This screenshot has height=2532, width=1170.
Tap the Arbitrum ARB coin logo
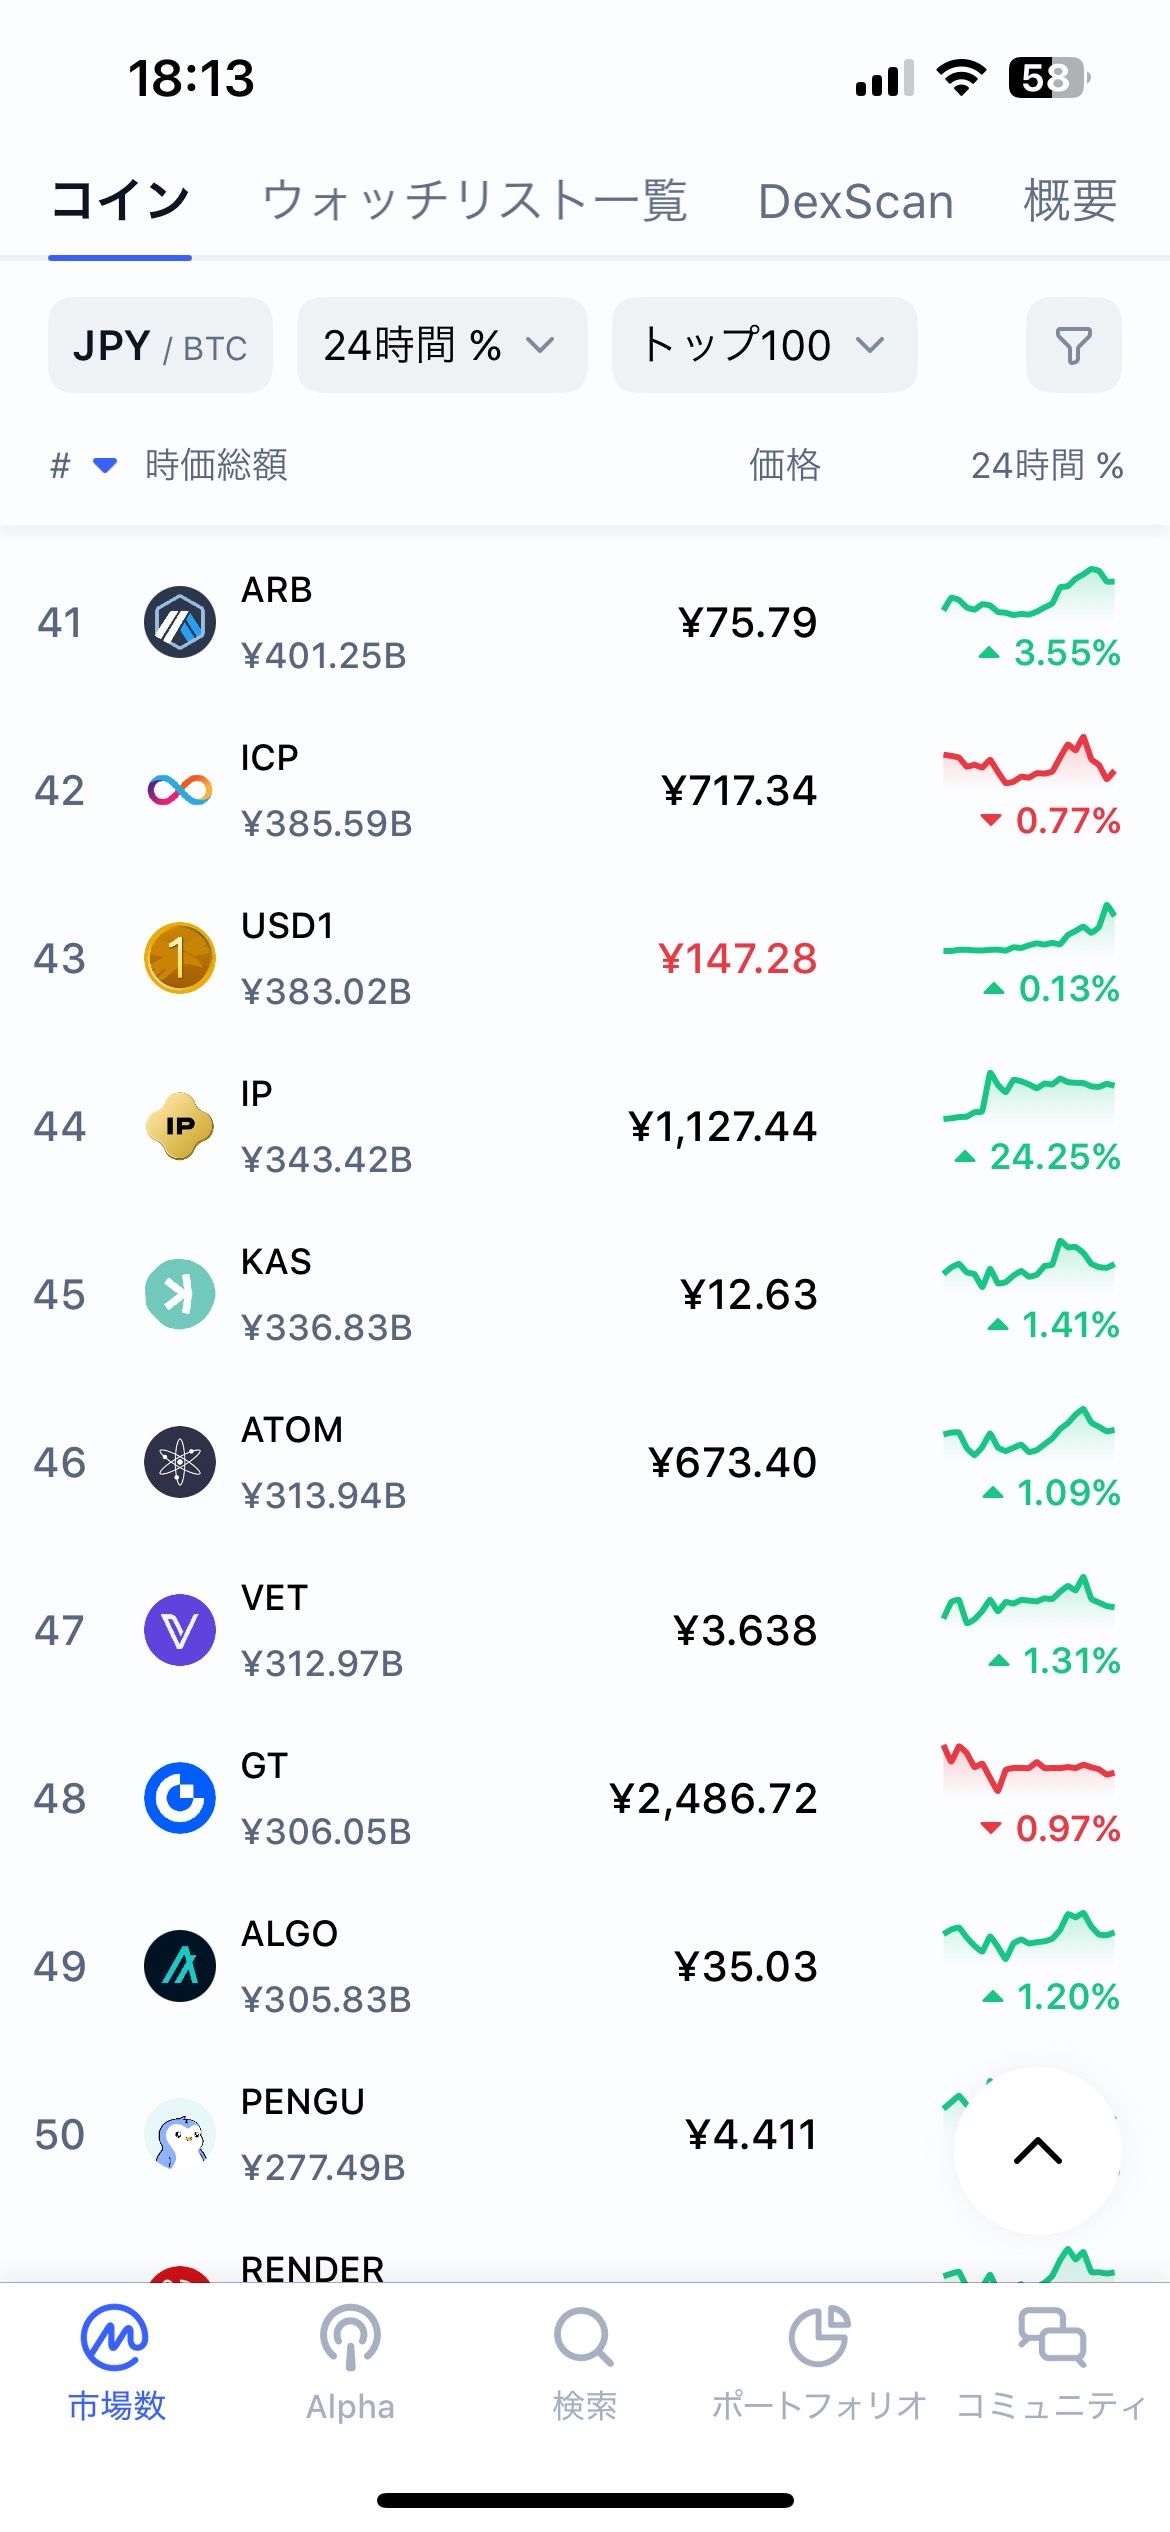coord(180,622)
